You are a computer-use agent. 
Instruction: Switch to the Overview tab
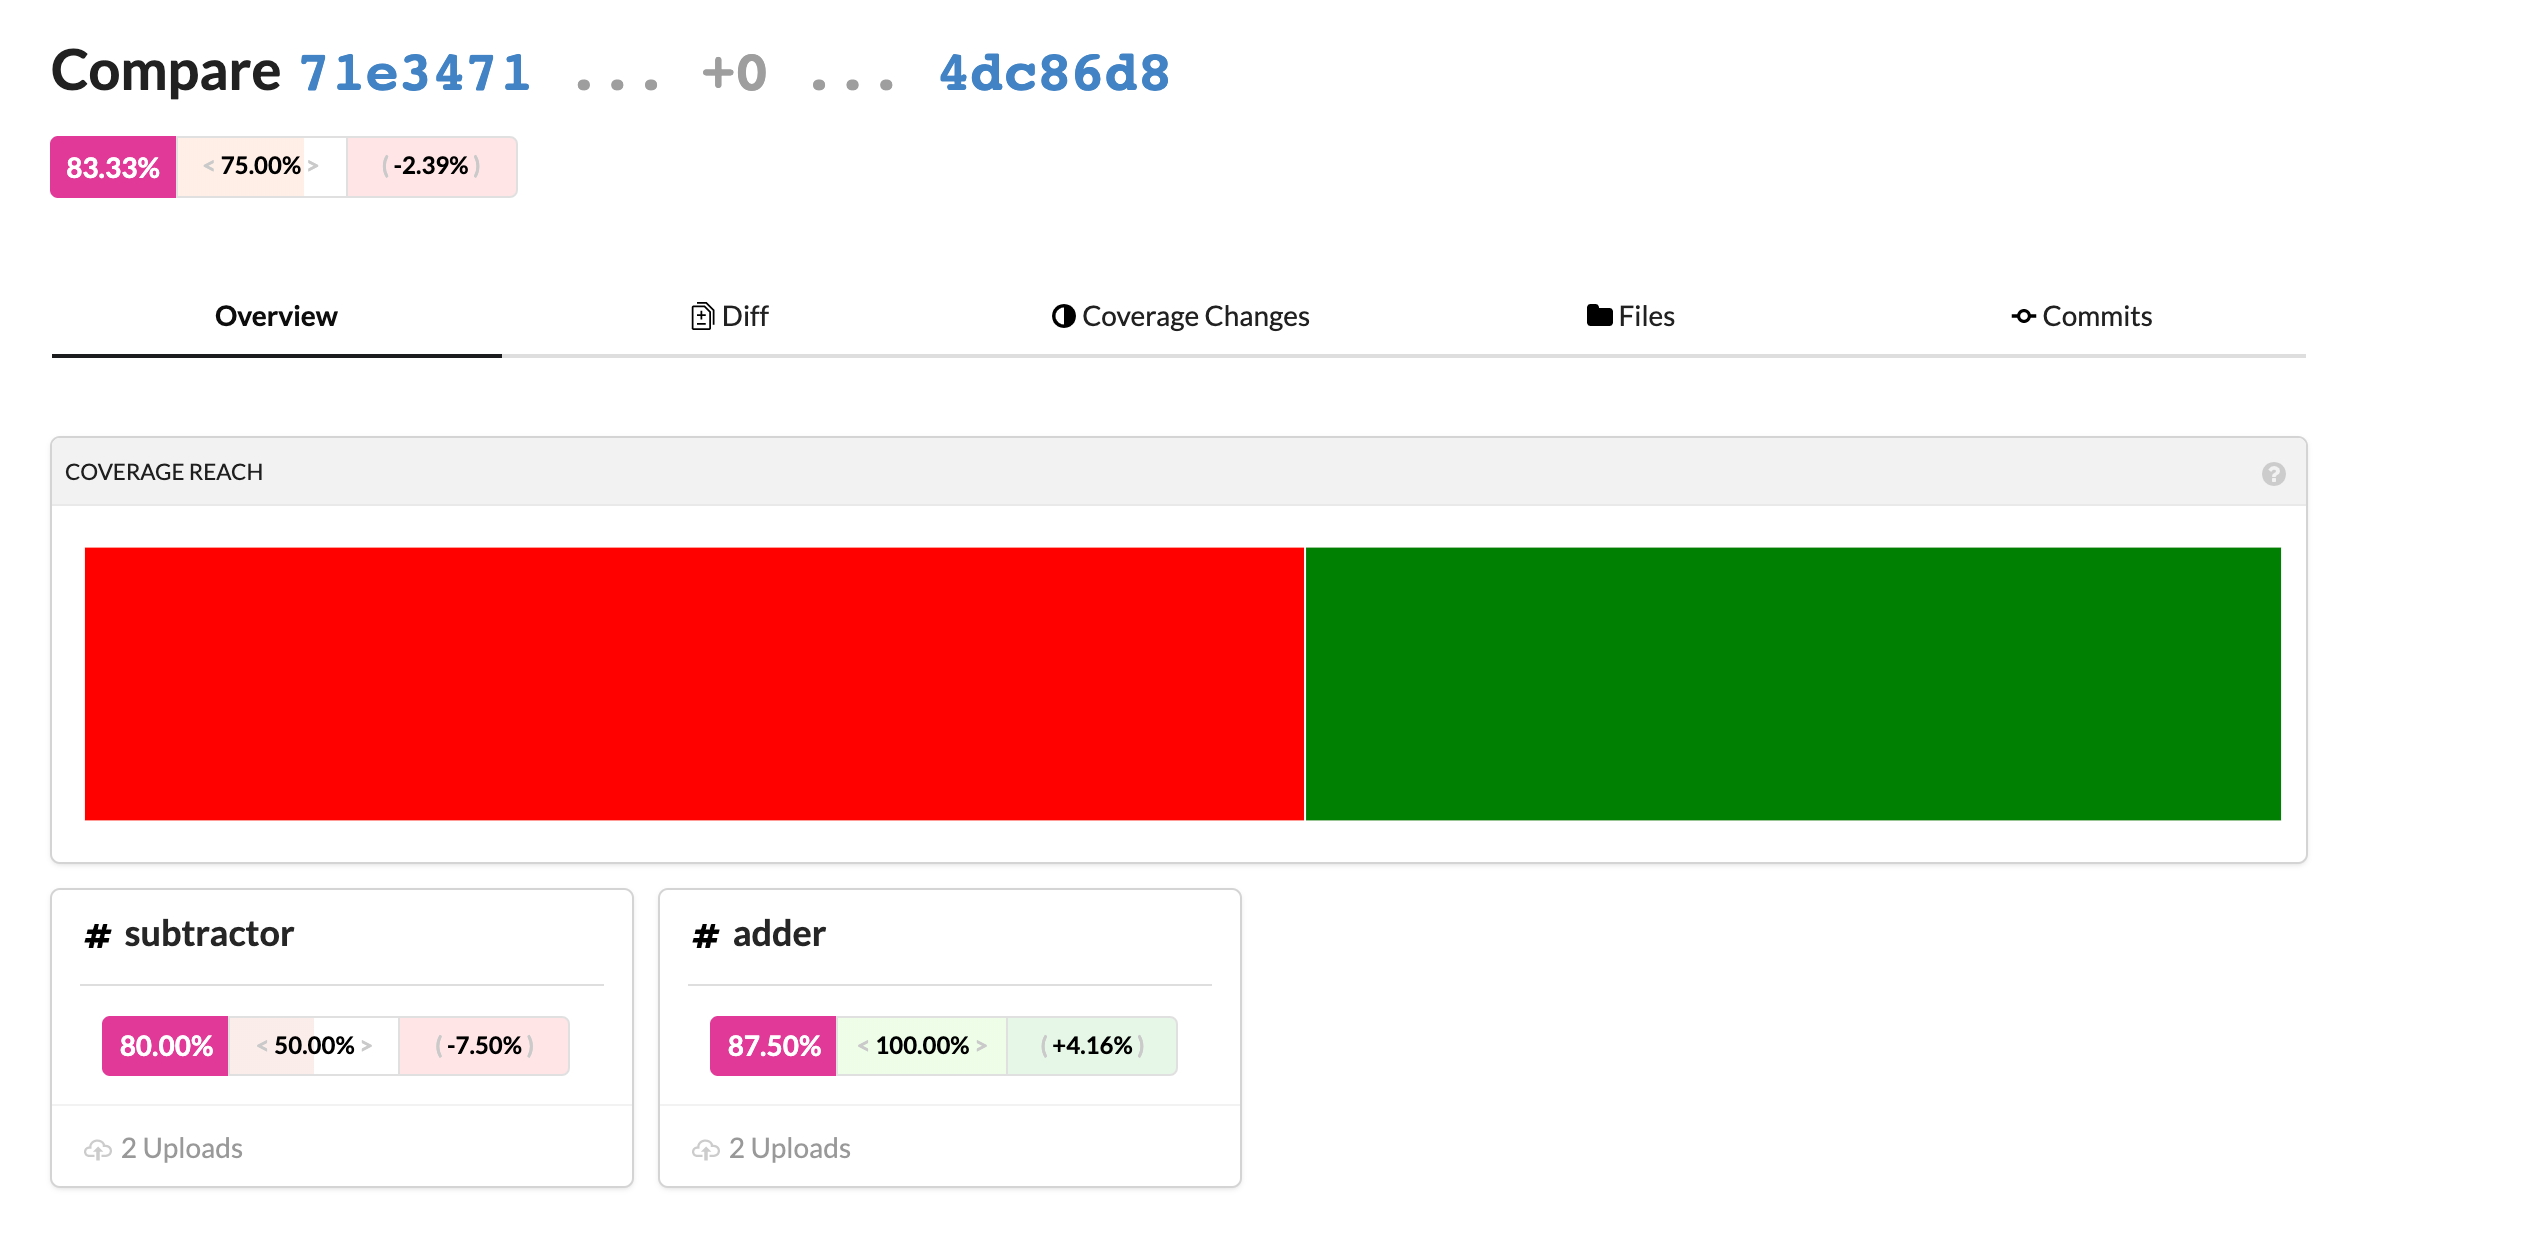(x=276, y=316)
